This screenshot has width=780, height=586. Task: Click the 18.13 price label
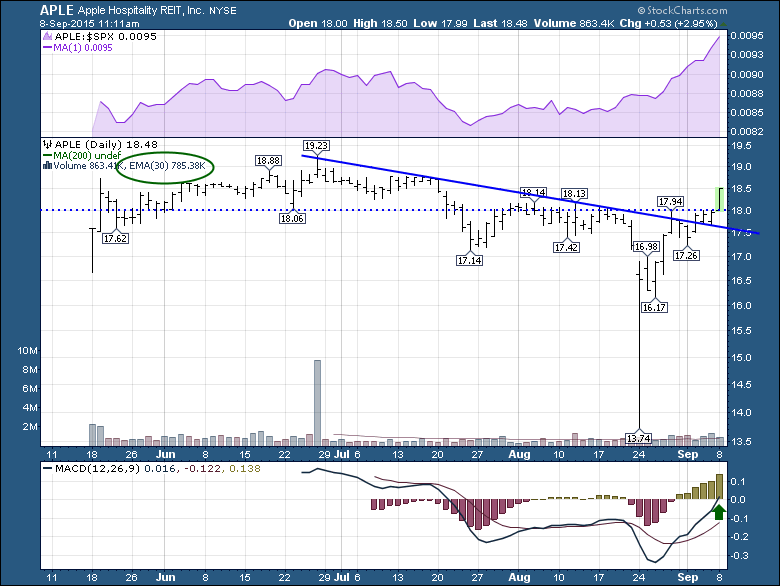tap(574, 194)
